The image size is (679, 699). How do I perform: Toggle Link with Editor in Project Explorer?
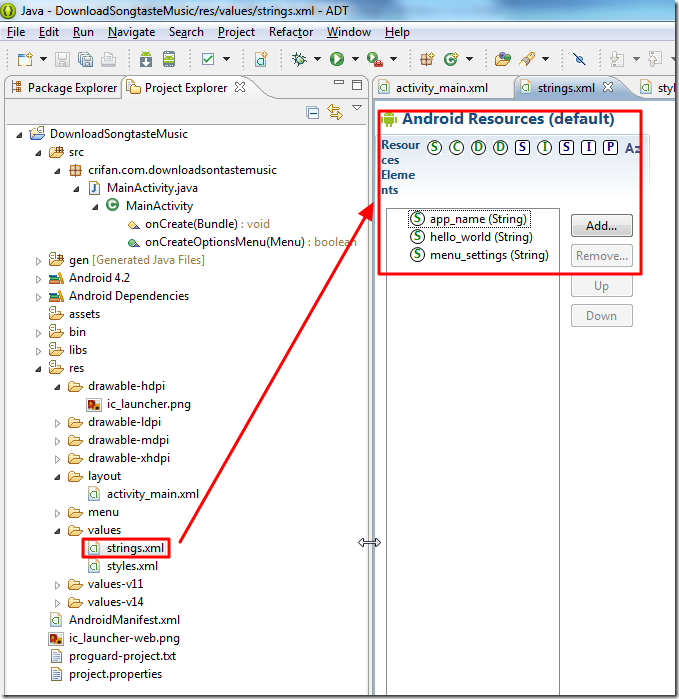335,112
